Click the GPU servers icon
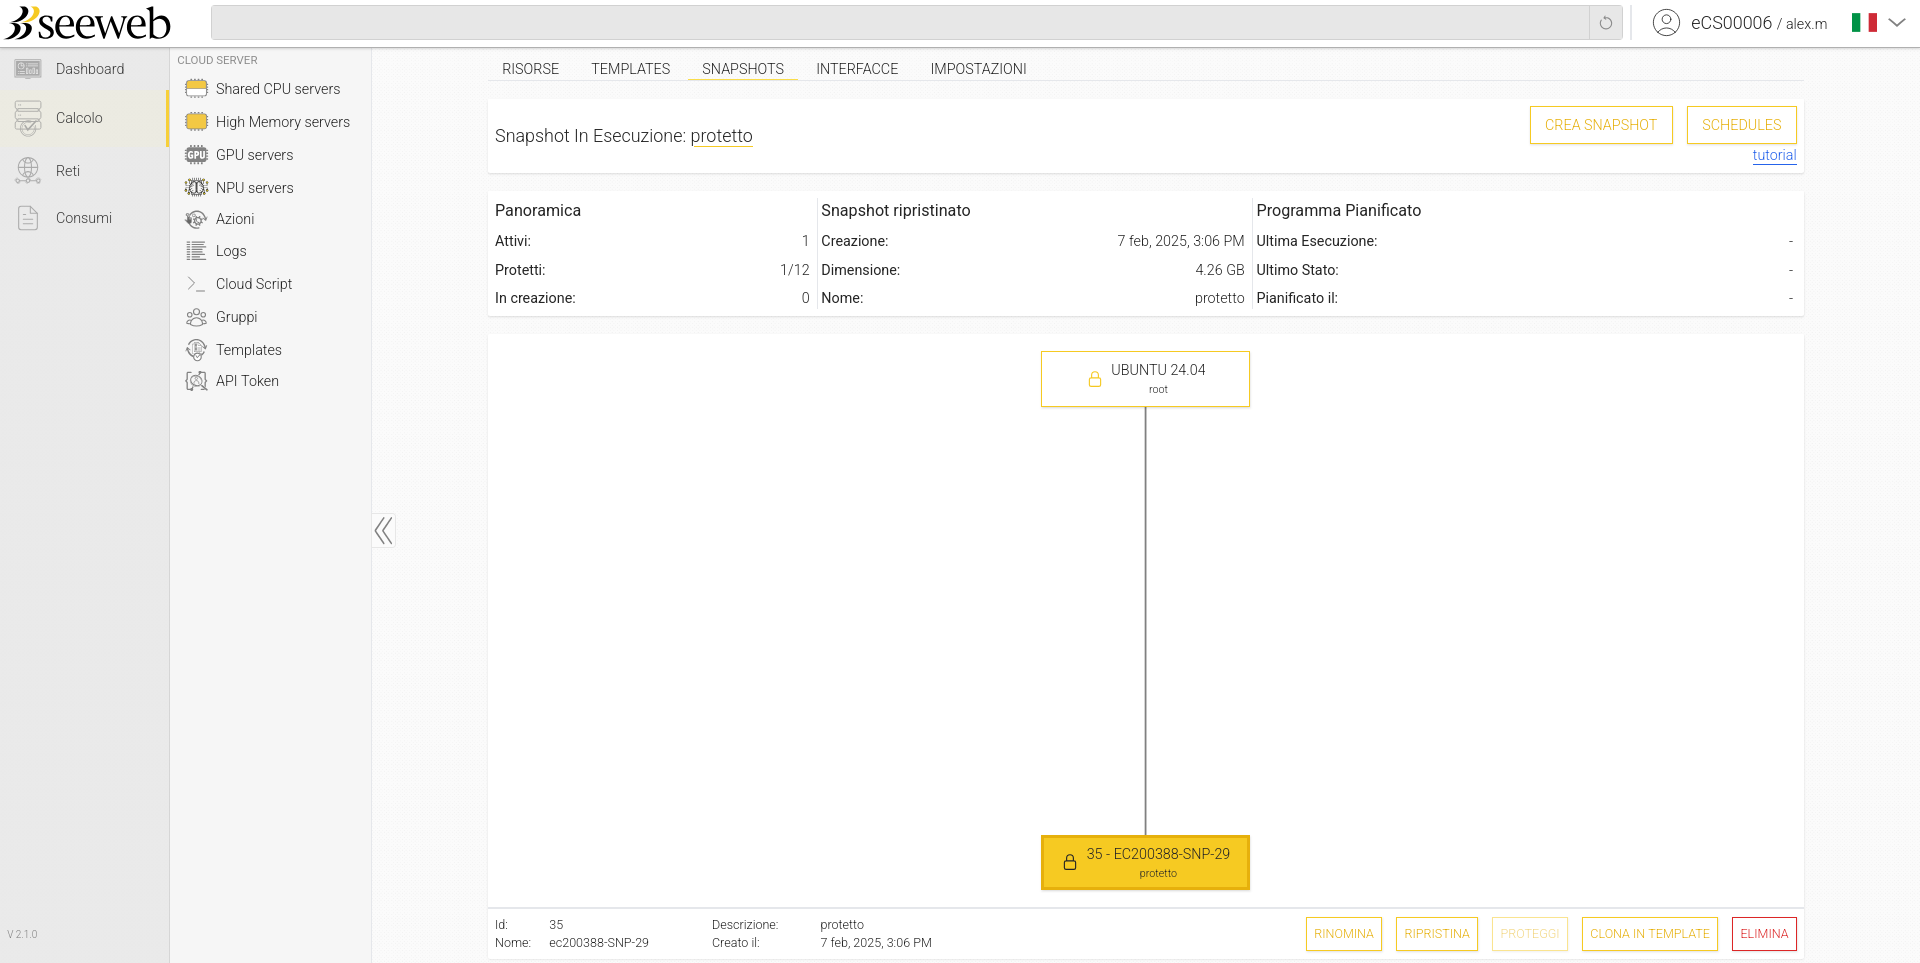Viewport: 1920px width, 963px height. (x=196, y=155)
